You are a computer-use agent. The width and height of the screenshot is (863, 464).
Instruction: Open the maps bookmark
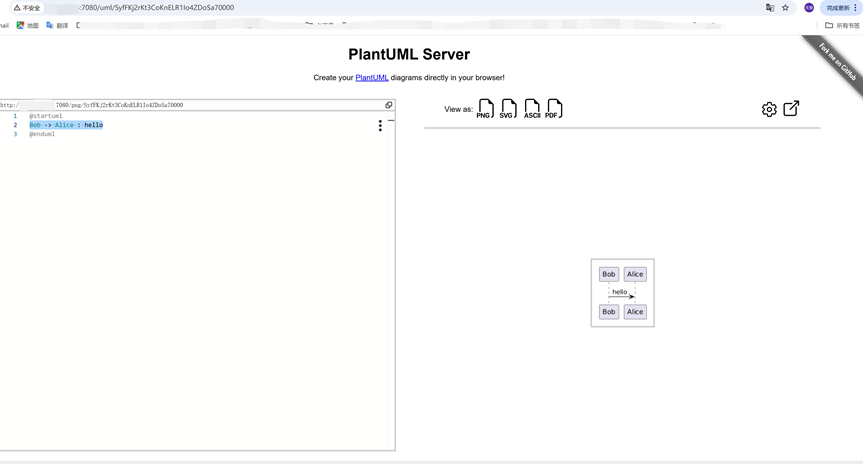28,25
